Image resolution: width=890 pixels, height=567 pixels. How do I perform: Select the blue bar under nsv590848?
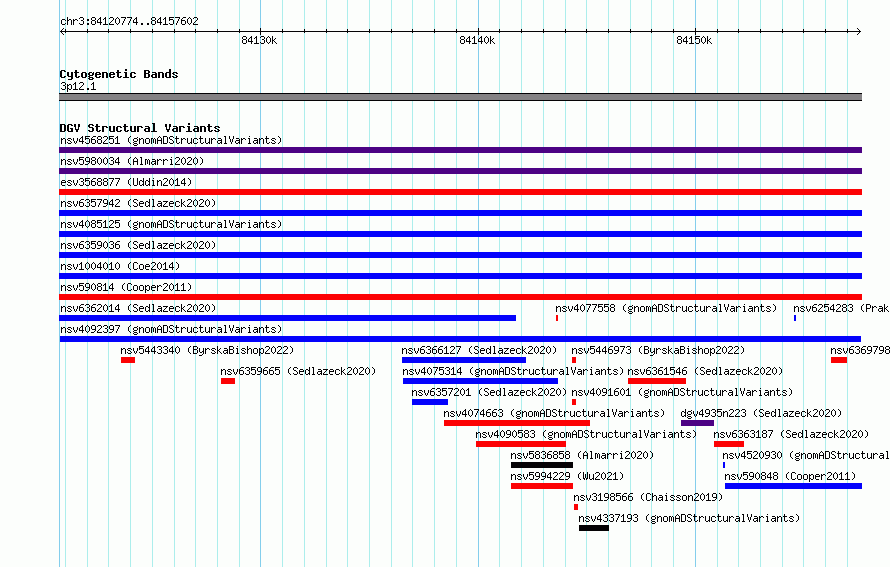(794, 486)
